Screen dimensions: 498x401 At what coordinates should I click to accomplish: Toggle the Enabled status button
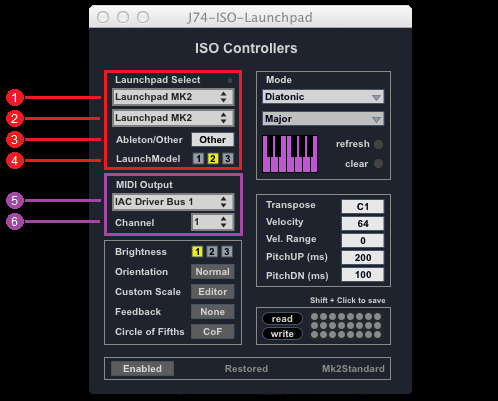142,369
